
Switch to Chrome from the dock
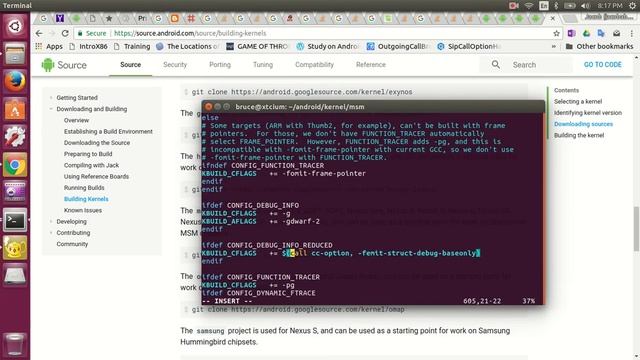15,165
